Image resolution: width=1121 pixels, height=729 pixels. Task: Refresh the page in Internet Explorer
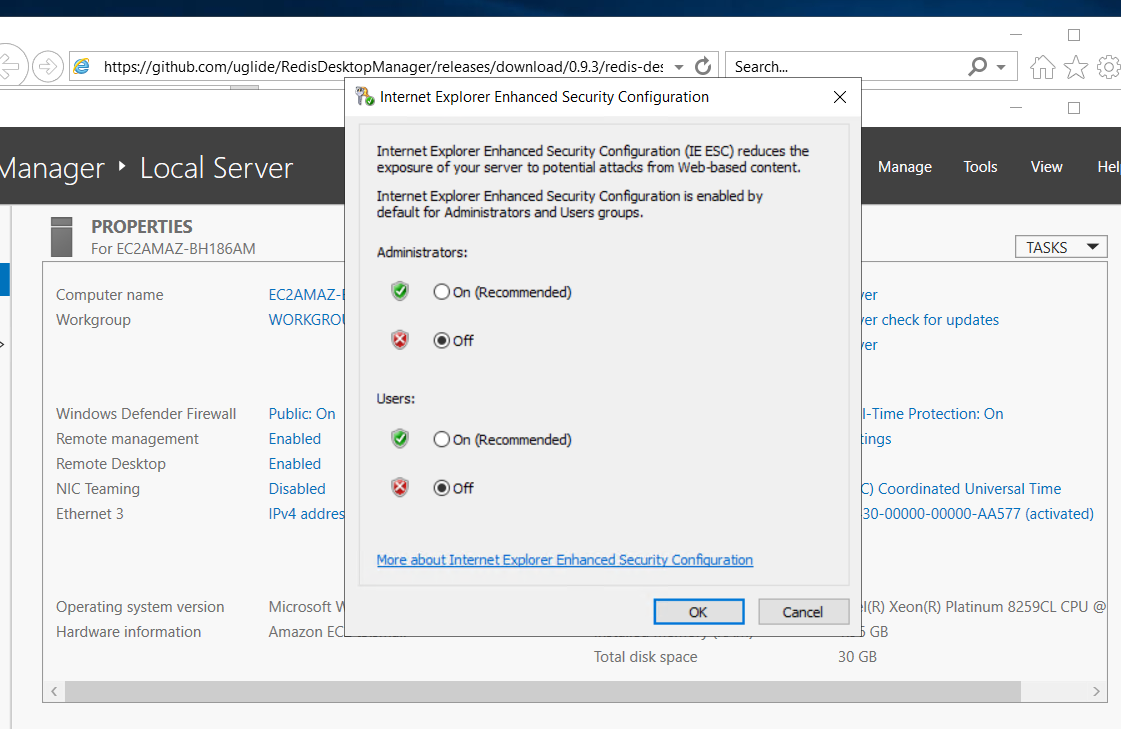(x=703, y=66)
